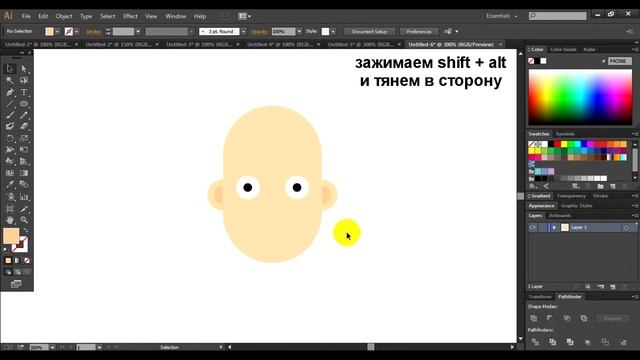The width and height of the screenshot is (640, 360).
Task: Open the Swatches panel flyout menu
Action: pyautogui.click(x=634, y=134)
